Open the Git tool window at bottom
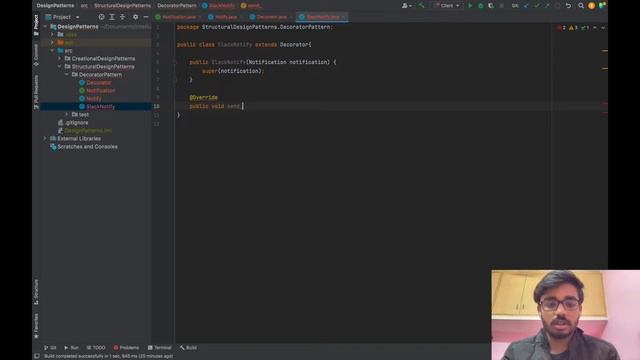The height and width of the screenshot is (360, 640). [50, 348]
